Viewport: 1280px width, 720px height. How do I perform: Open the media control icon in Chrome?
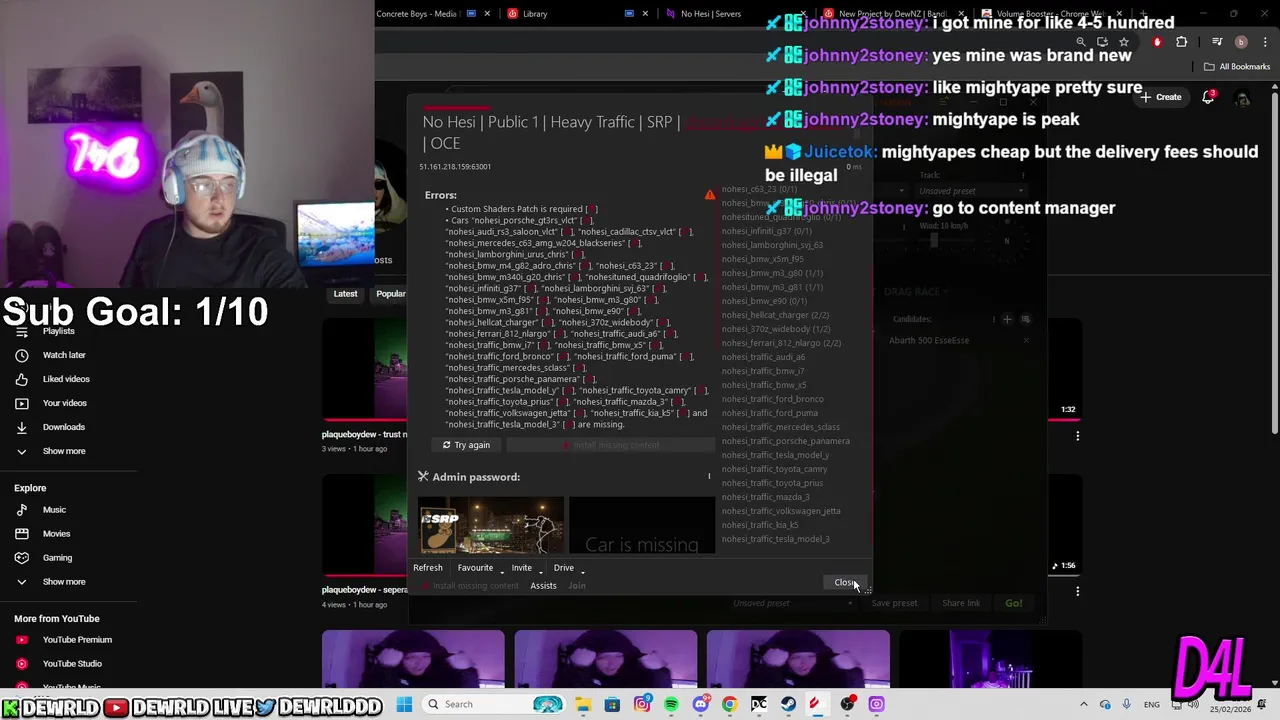point(1217,42)
